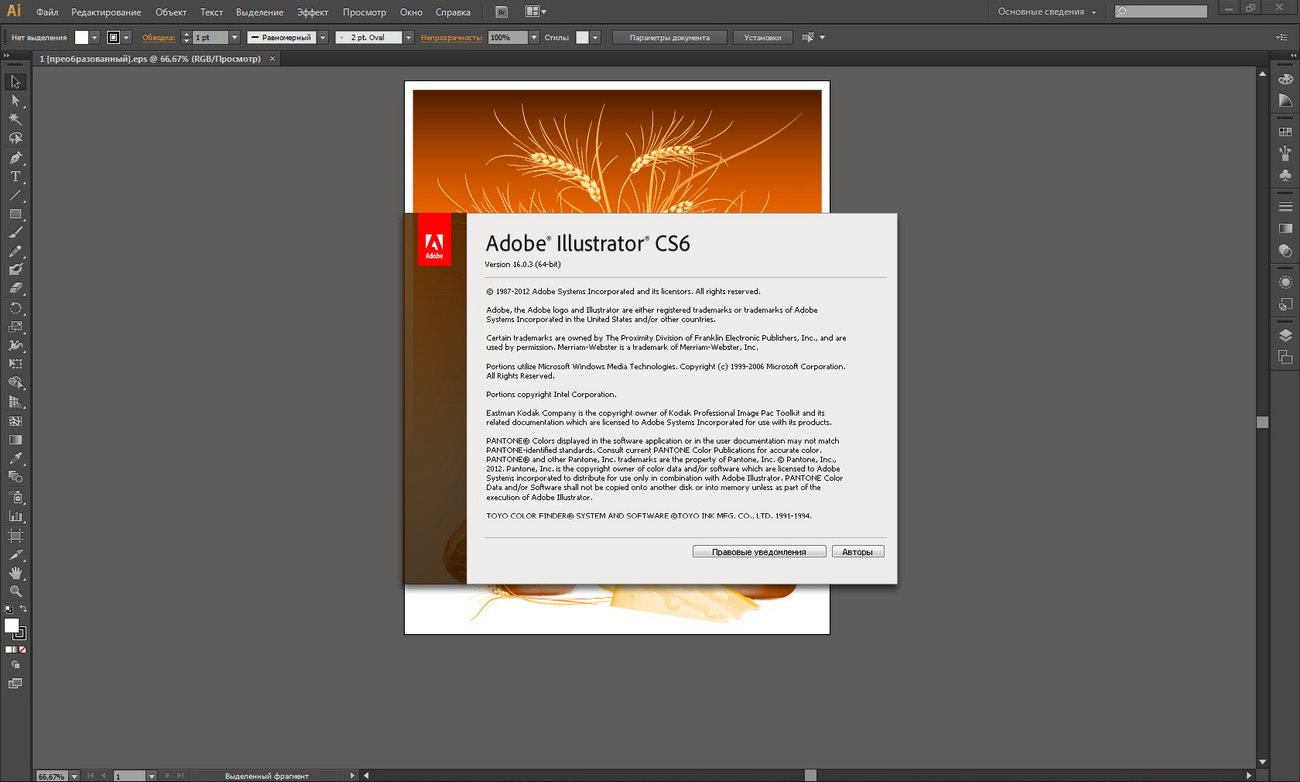
Task: Open the Эффект menu
Action: click(x=313, y=12)
